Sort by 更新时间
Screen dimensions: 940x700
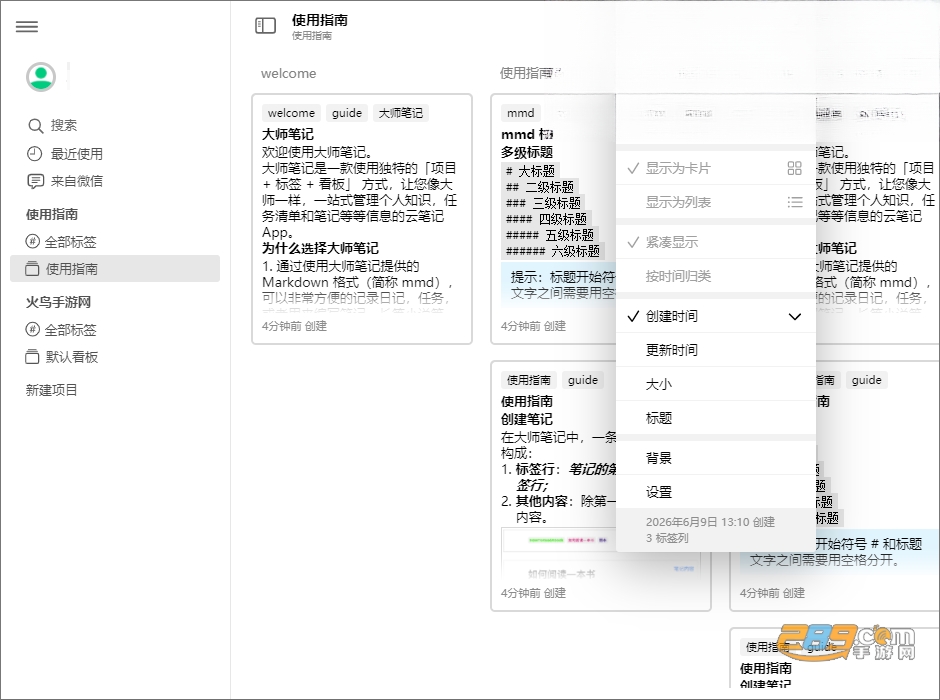coord(716,350)
